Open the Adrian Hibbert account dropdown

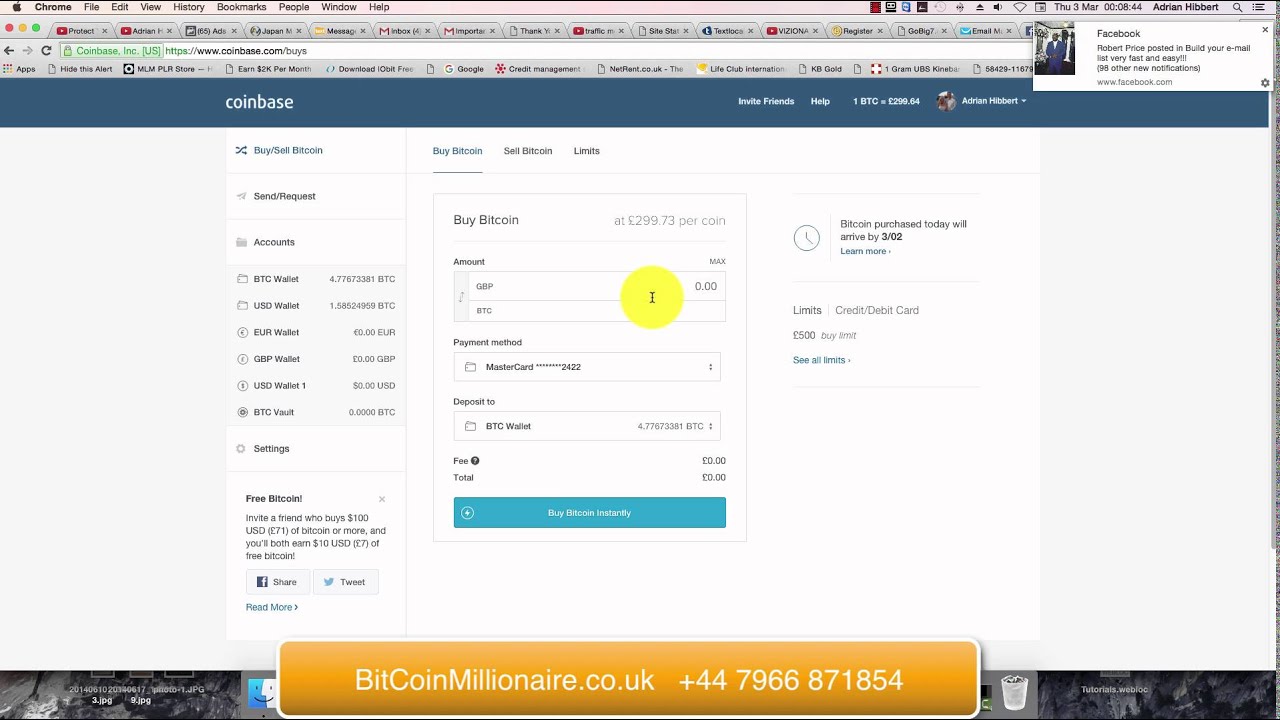click(x=981, y=101)
